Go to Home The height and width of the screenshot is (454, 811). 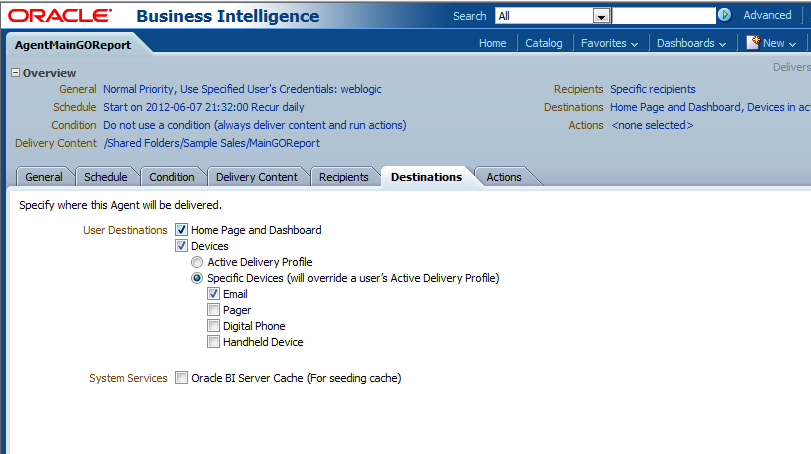tap(492, 43)
